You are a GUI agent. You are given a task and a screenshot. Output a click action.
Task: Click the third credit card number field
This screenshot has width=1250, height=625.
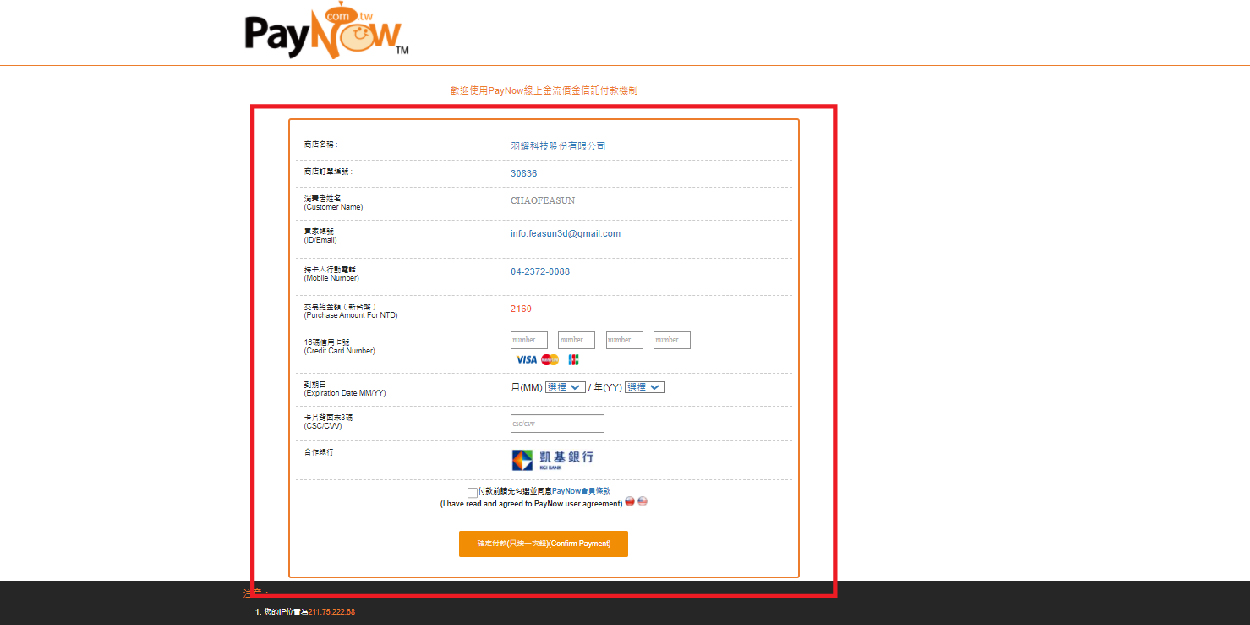coord(624,340)
